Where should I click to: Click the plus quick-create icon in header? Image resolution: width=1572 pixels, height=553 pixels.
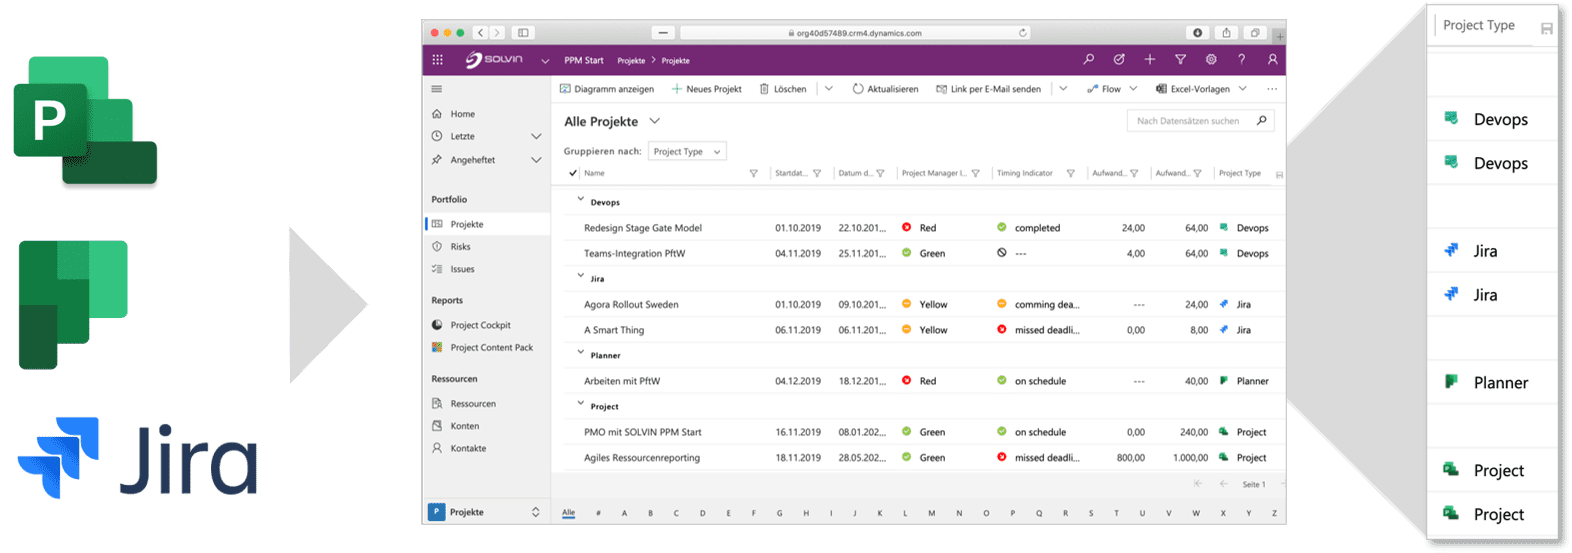[1150, 60]
